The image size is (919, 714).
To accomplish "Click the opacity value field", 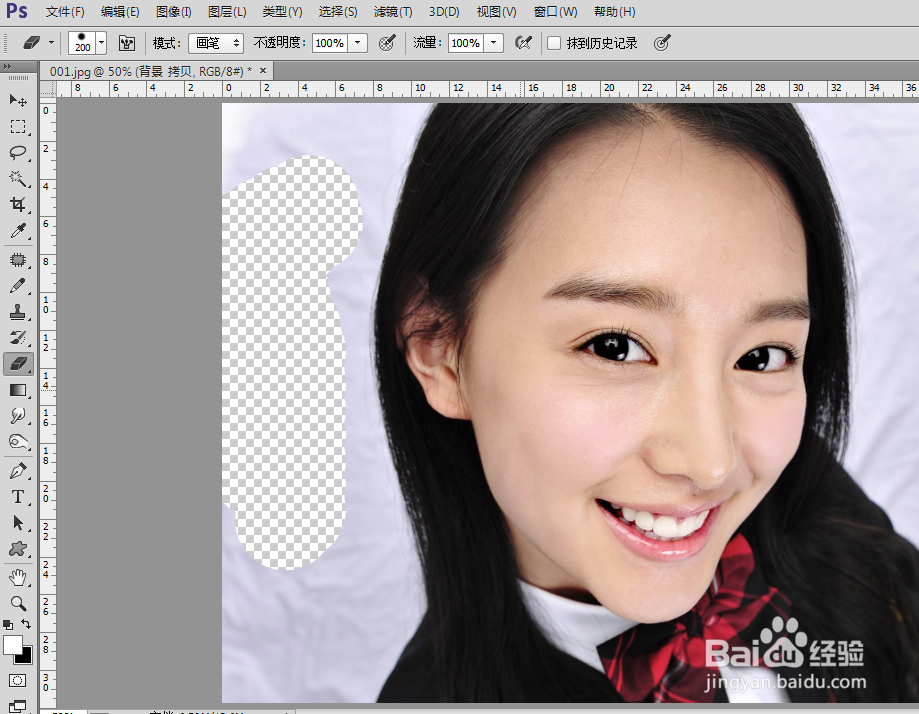I will [x=329, y=43].
